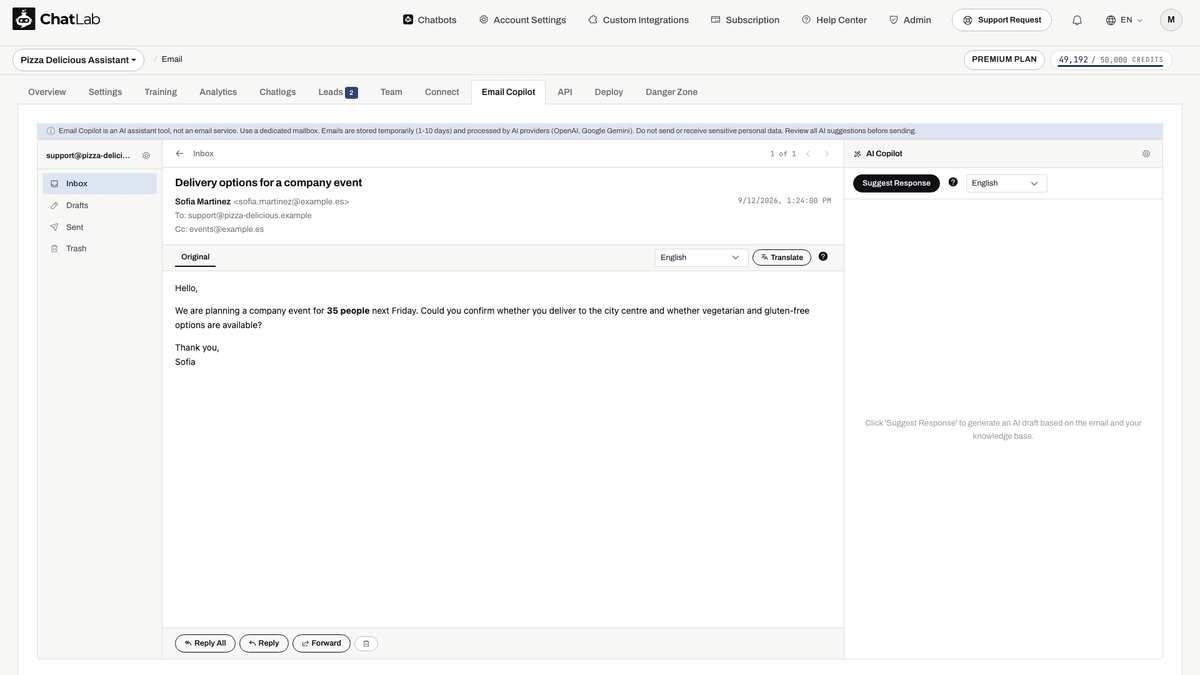Image resolution: width=1200 pixels, height=675 pixels.
Task: Open the Chatbots menu
Action: [x=430, y=20]
